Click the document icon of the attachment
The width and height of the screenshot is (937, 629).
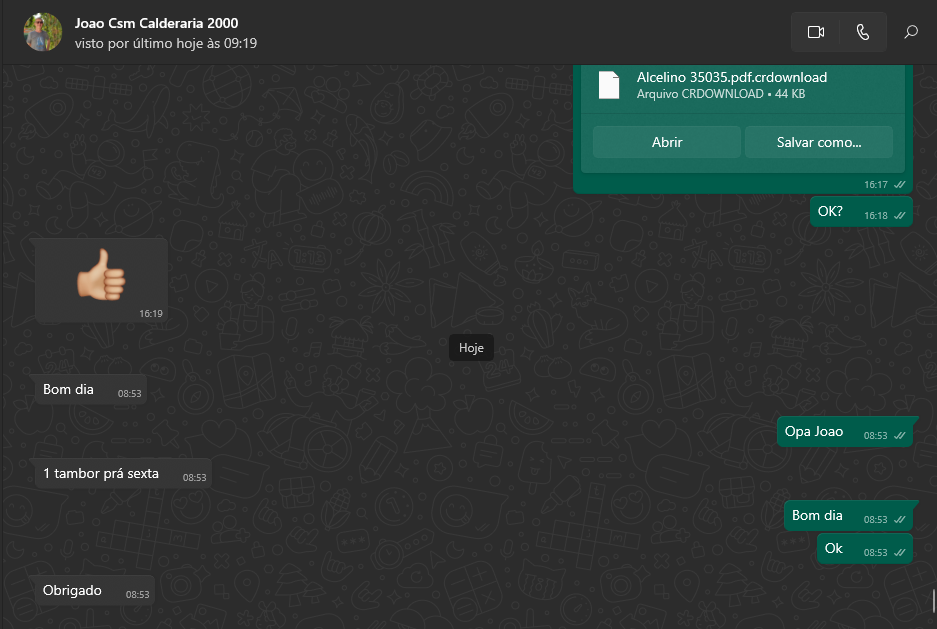[x=609, y=85]
